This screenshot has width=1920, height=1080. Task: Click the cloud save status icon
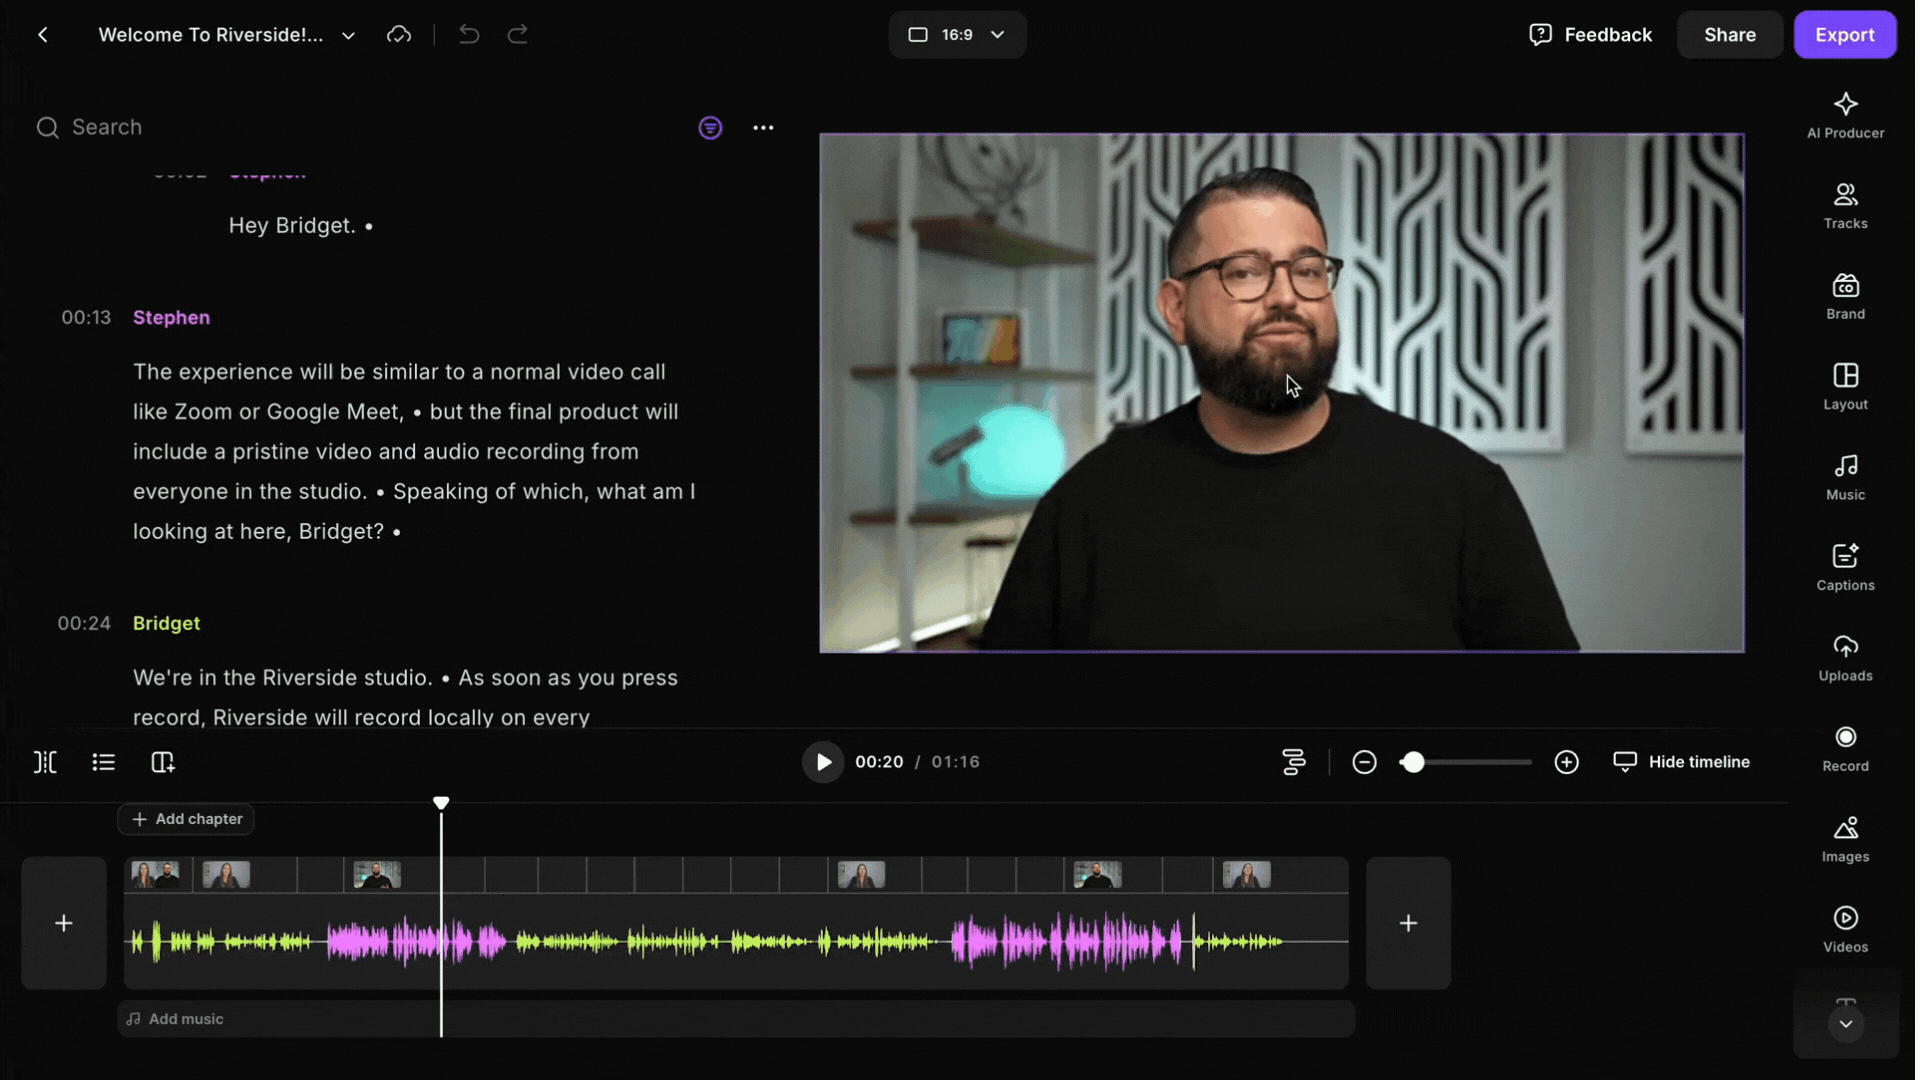click(400, 35)
